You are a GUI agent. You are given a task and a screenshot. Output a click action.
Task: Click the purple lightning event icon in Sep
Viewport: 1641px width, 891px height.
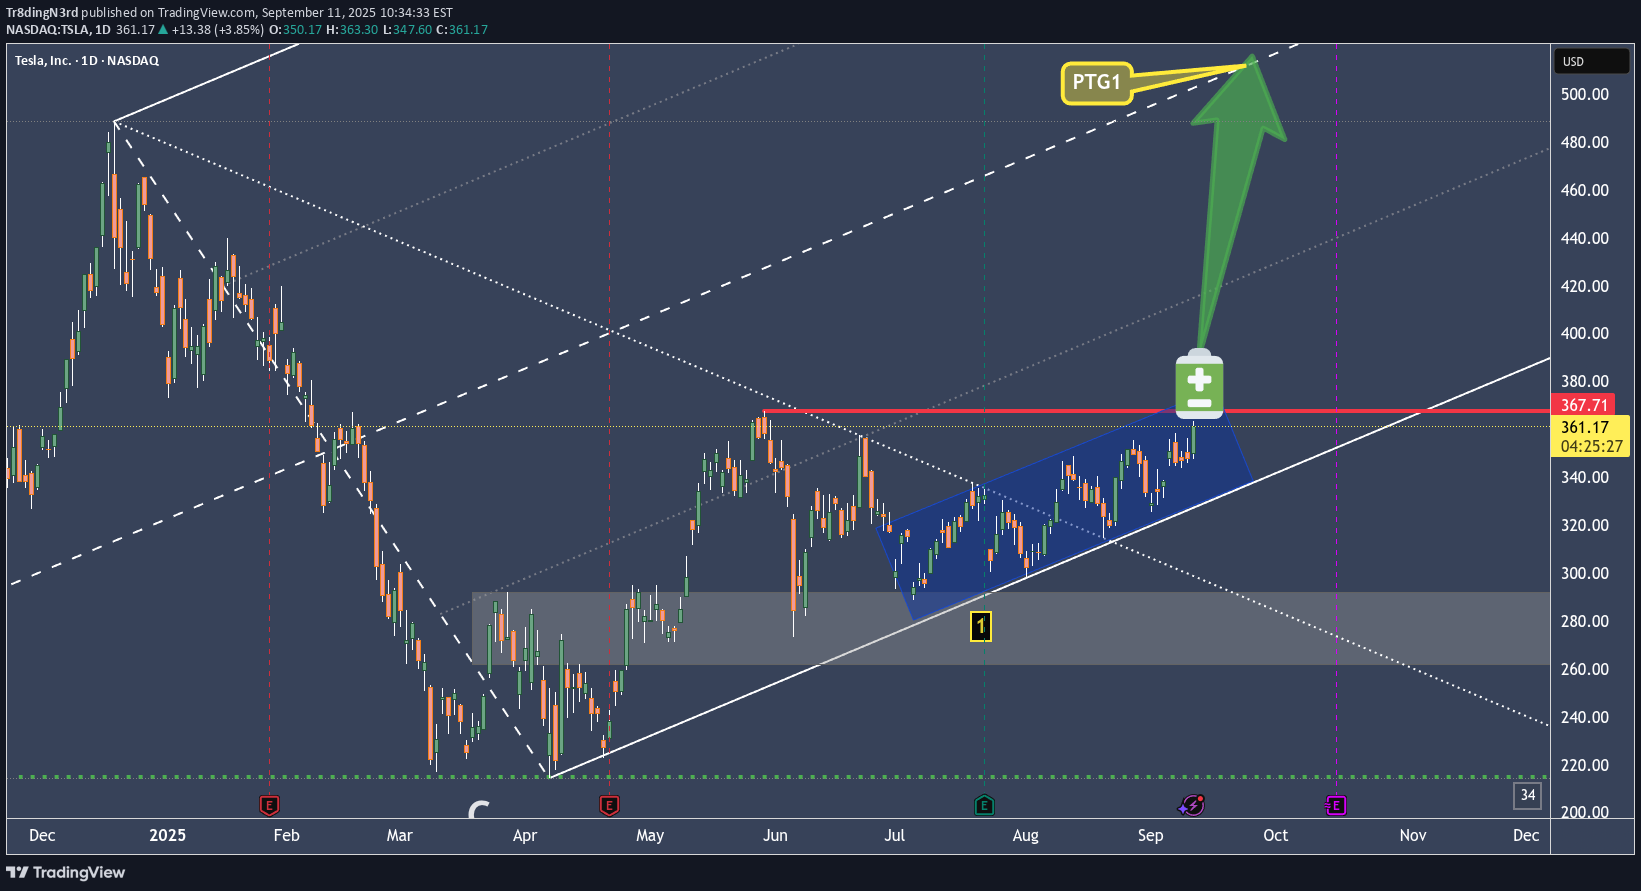[1191, 805]
